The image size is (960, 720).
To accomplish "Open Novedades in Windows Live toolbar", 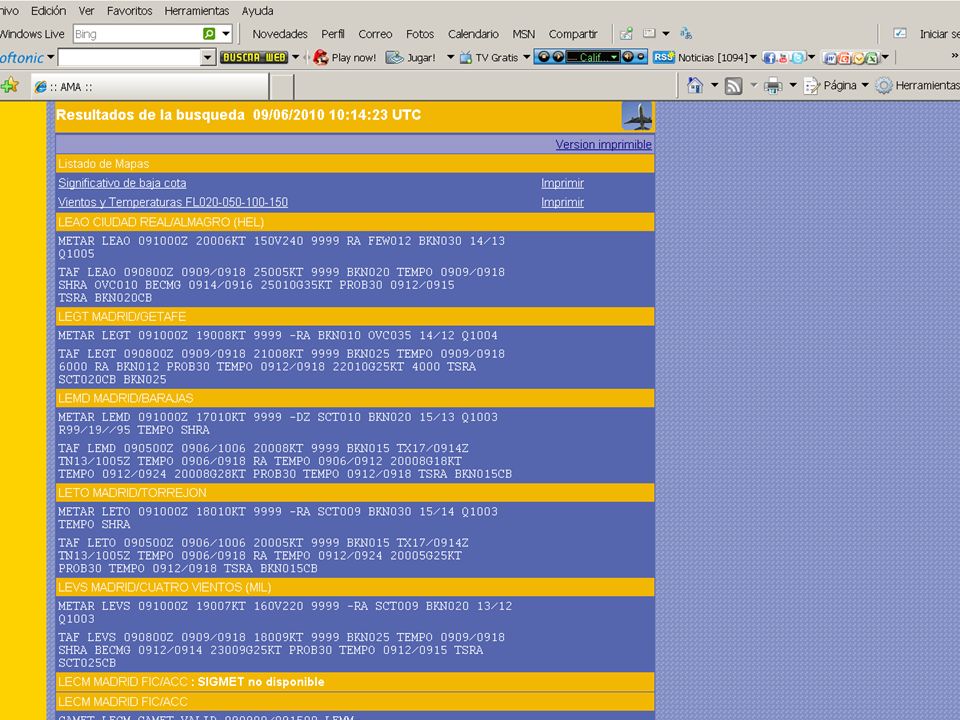I will point(280,34).
